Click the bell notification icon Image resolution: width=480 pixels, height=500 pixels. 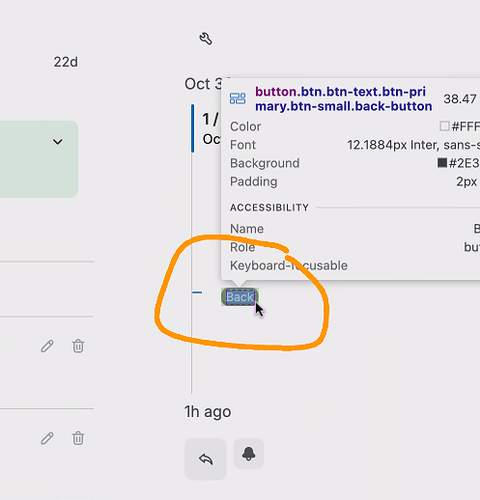pyautogui.click(x=249, y=454)
